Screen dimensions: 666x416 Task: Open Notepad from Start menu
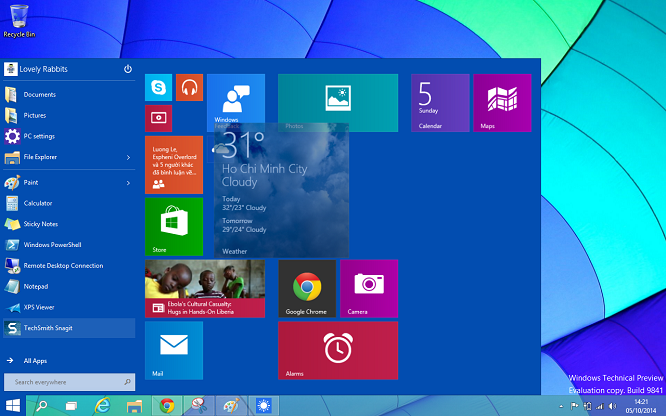coord(69,286)
